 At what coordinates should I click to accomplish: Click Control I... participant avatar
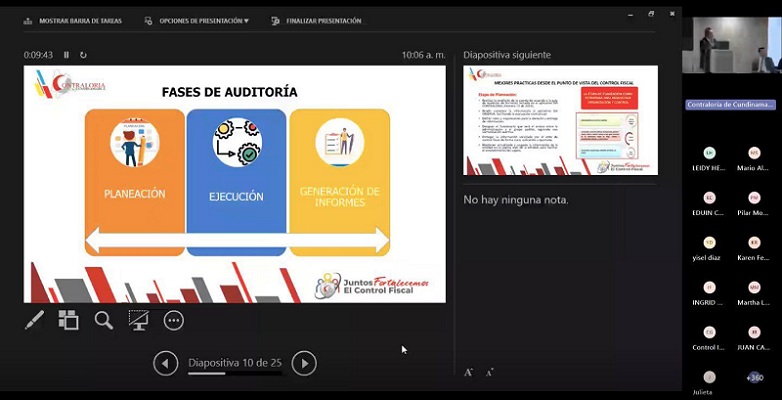pos(709,332)
